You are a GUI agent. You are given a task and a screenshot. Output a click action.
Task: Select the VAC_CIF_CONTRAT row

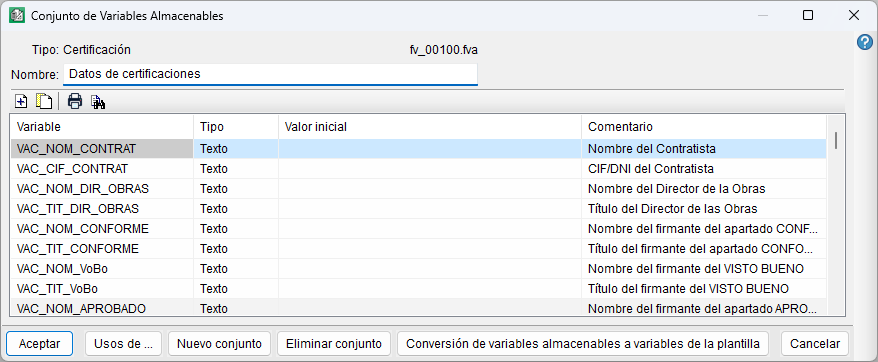pyautogui.click(x=418, y=169)
